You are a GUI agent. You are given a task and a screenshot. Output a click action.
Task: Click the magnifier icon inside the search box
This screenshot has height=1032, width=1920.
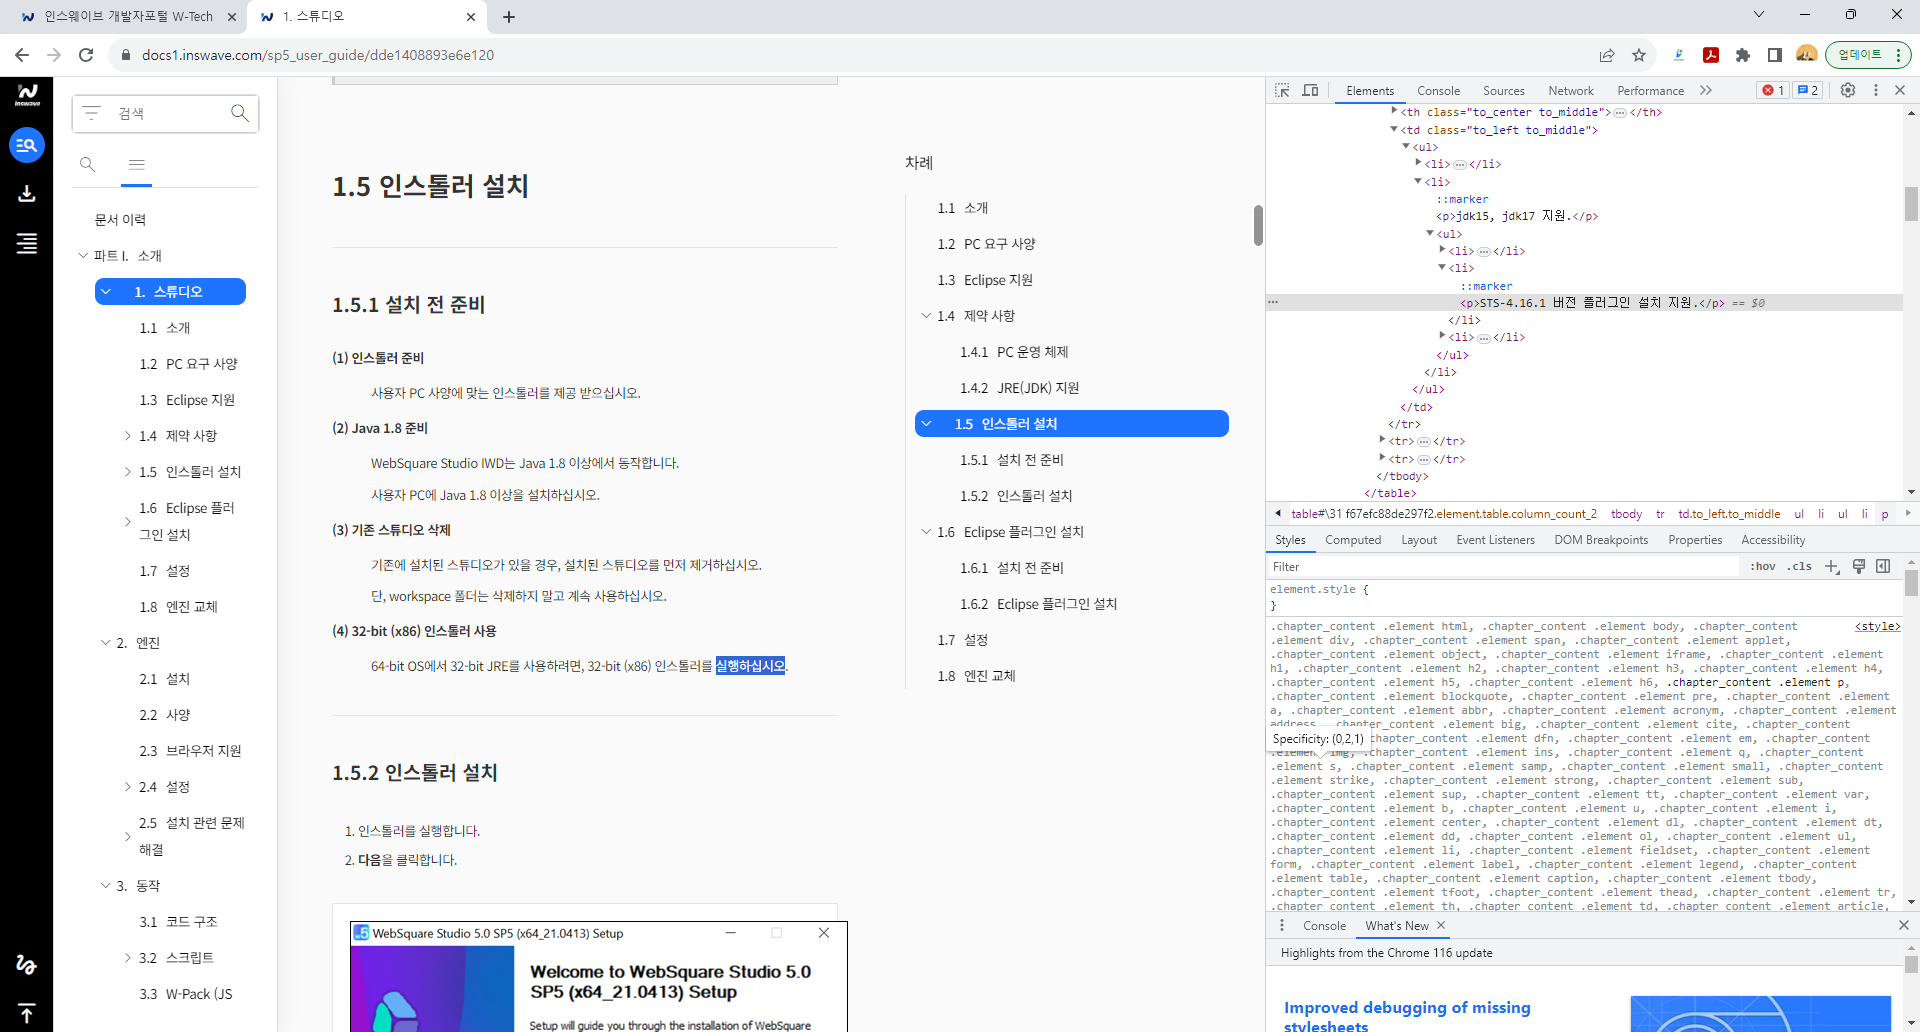[240, 113]
